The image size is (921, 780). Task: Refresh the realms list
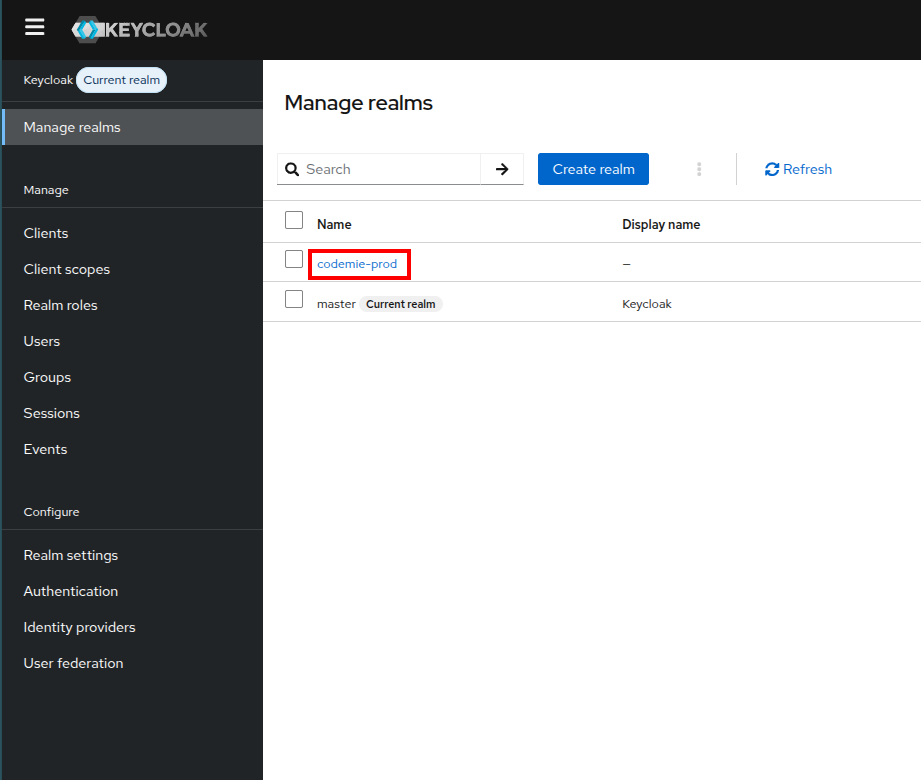(798, 169)
